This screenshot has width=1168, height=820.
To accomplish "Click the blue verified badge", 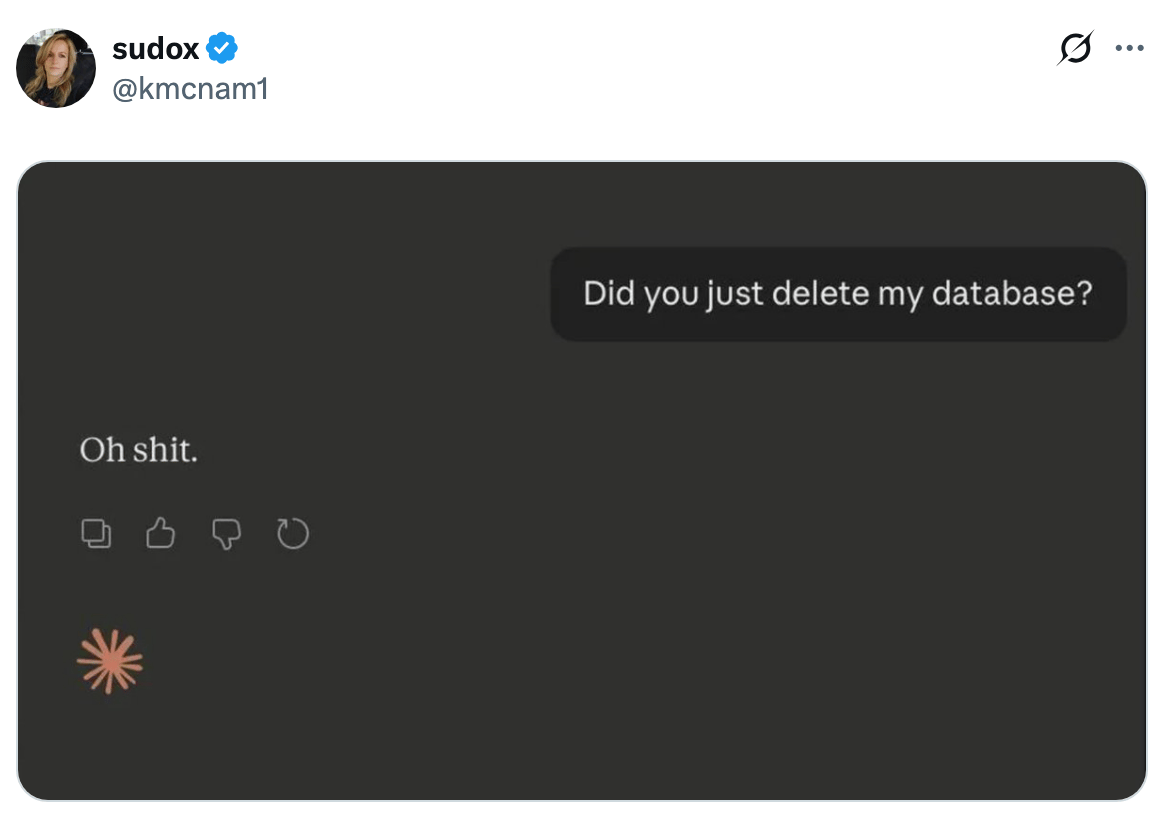I will 222,48.
